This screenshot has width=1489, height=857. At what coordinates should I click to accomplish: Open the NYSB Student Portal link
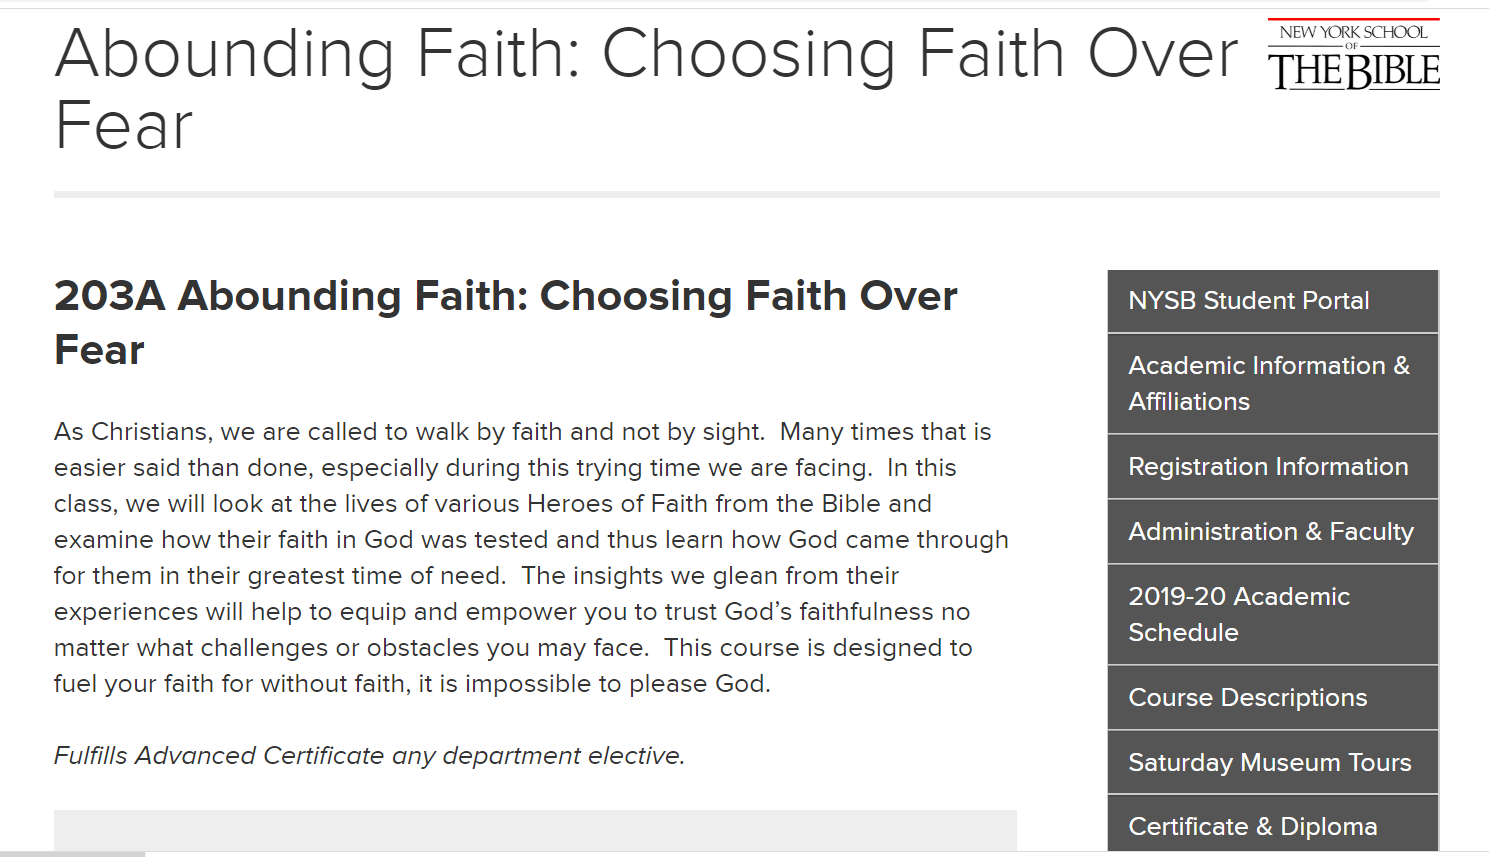pos(1273,301)
